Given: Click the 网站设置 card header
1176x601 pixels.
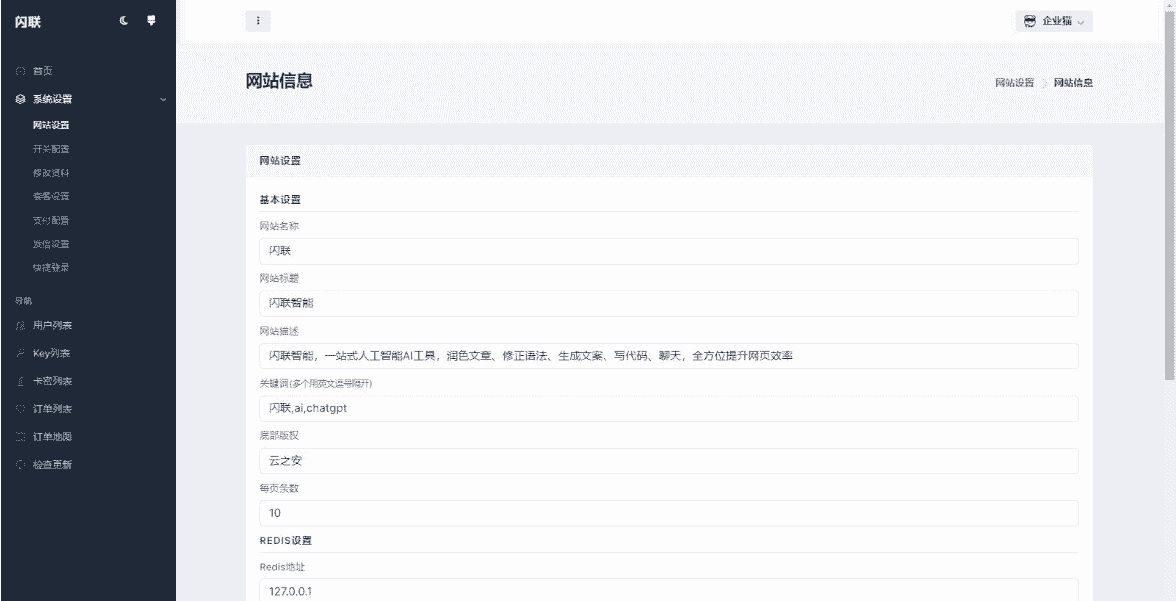Looking at the screenshot, I should click(x=669, y=161).
